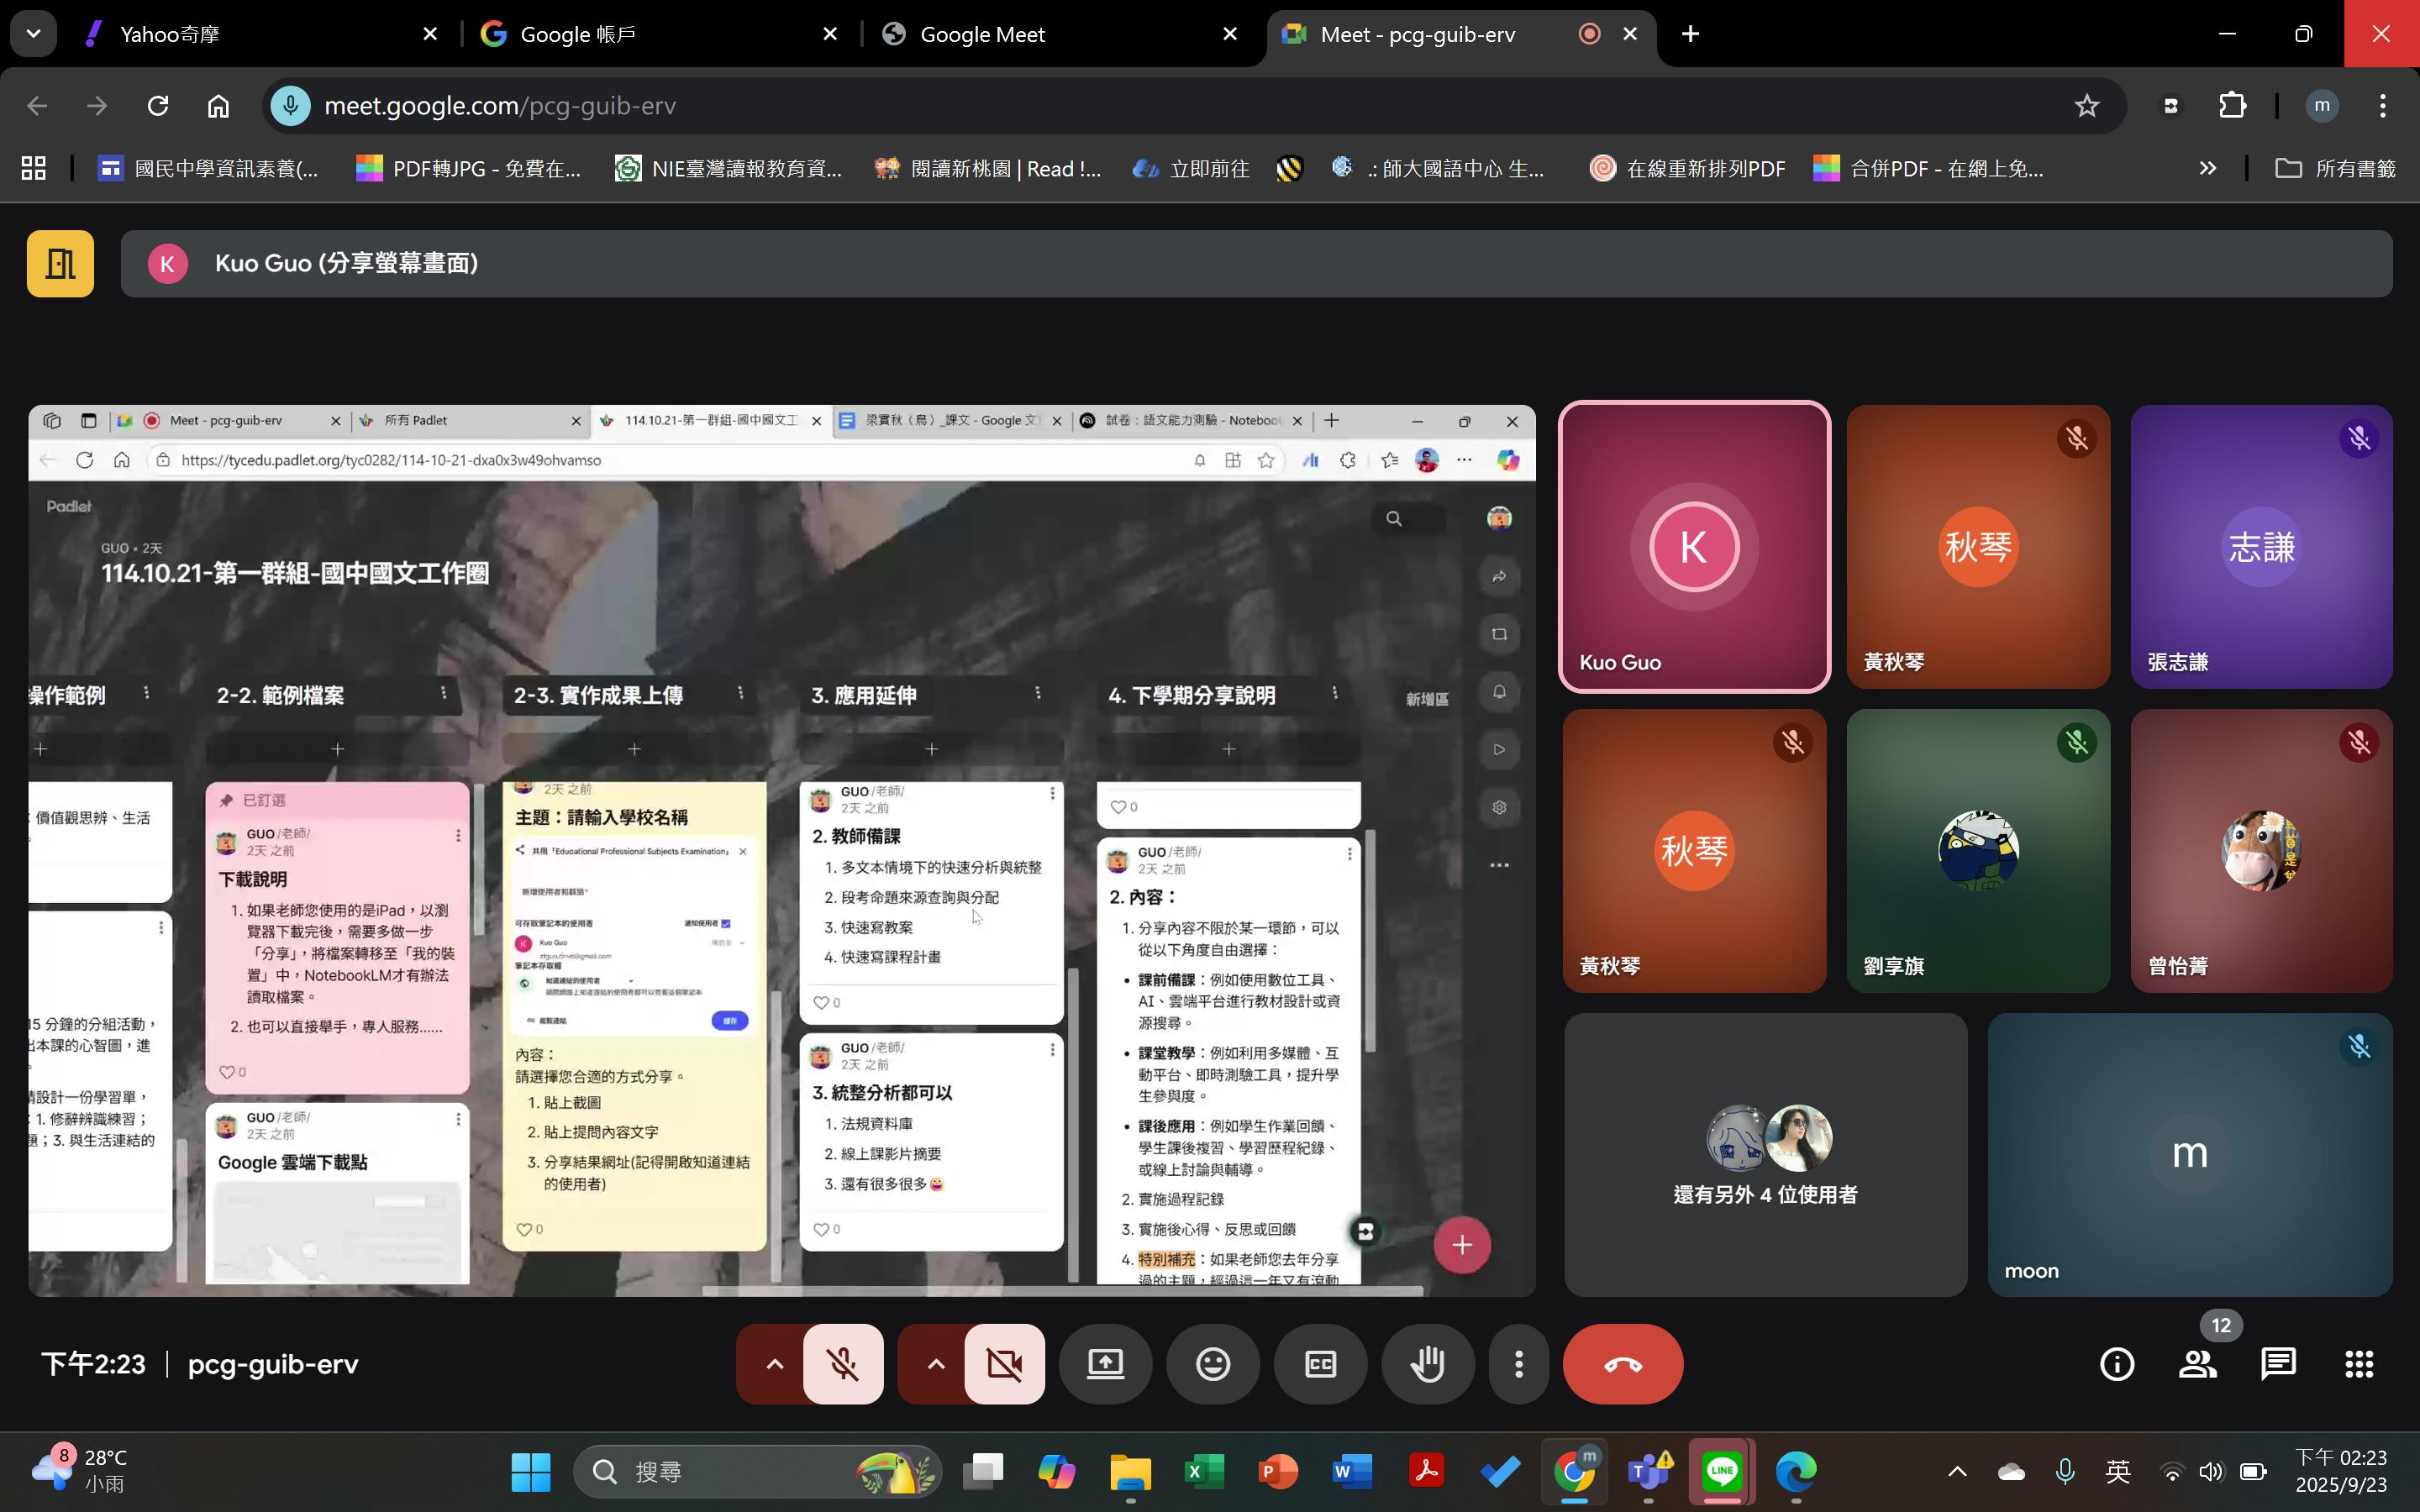Open the meeting details info icon
Screen dimensions: 2420x1512
(x=2116, y=1364)
